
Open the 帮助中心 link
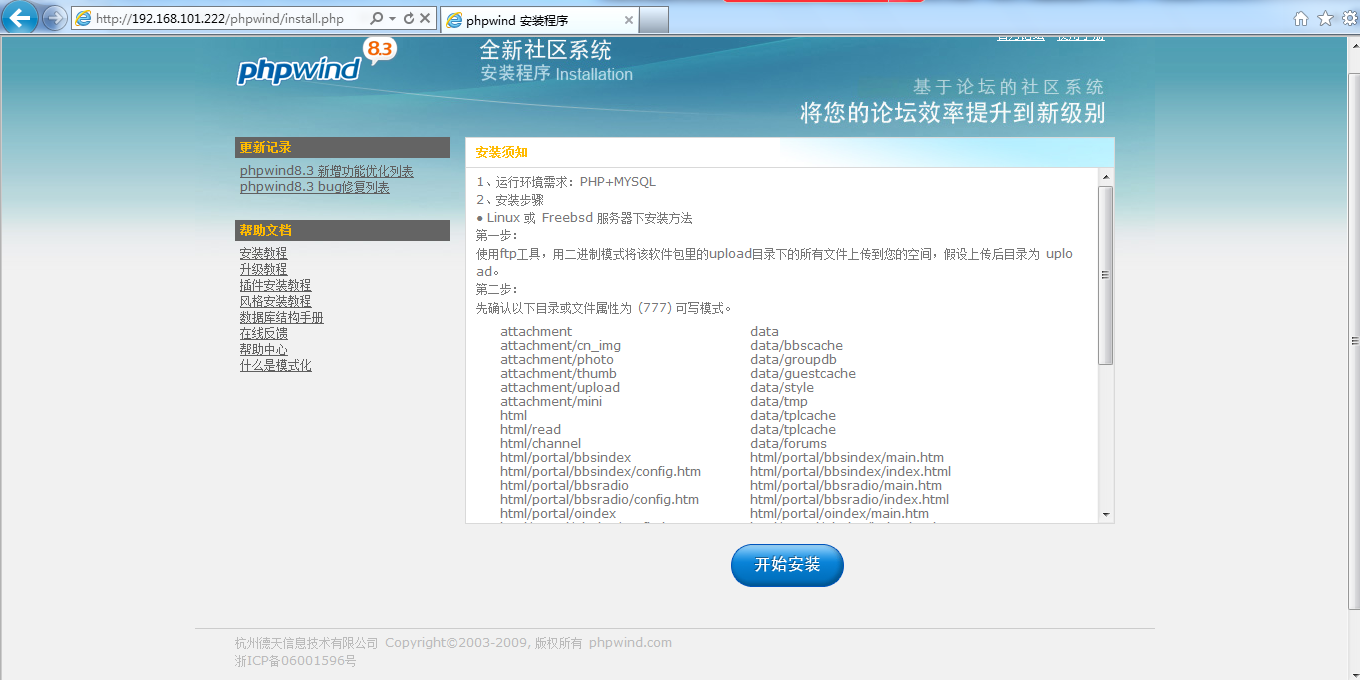click(263, 349)
